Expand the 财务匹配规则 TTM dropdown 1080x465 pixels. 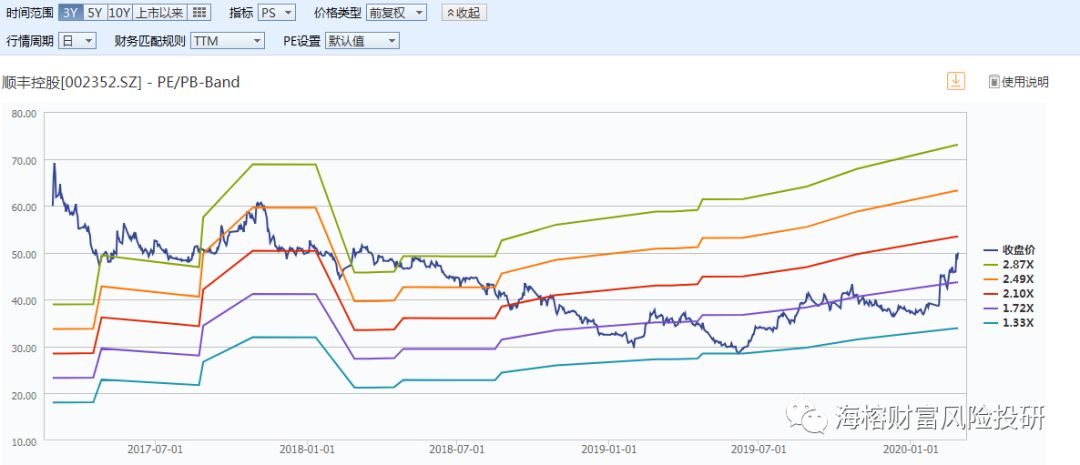click(227, 41)
